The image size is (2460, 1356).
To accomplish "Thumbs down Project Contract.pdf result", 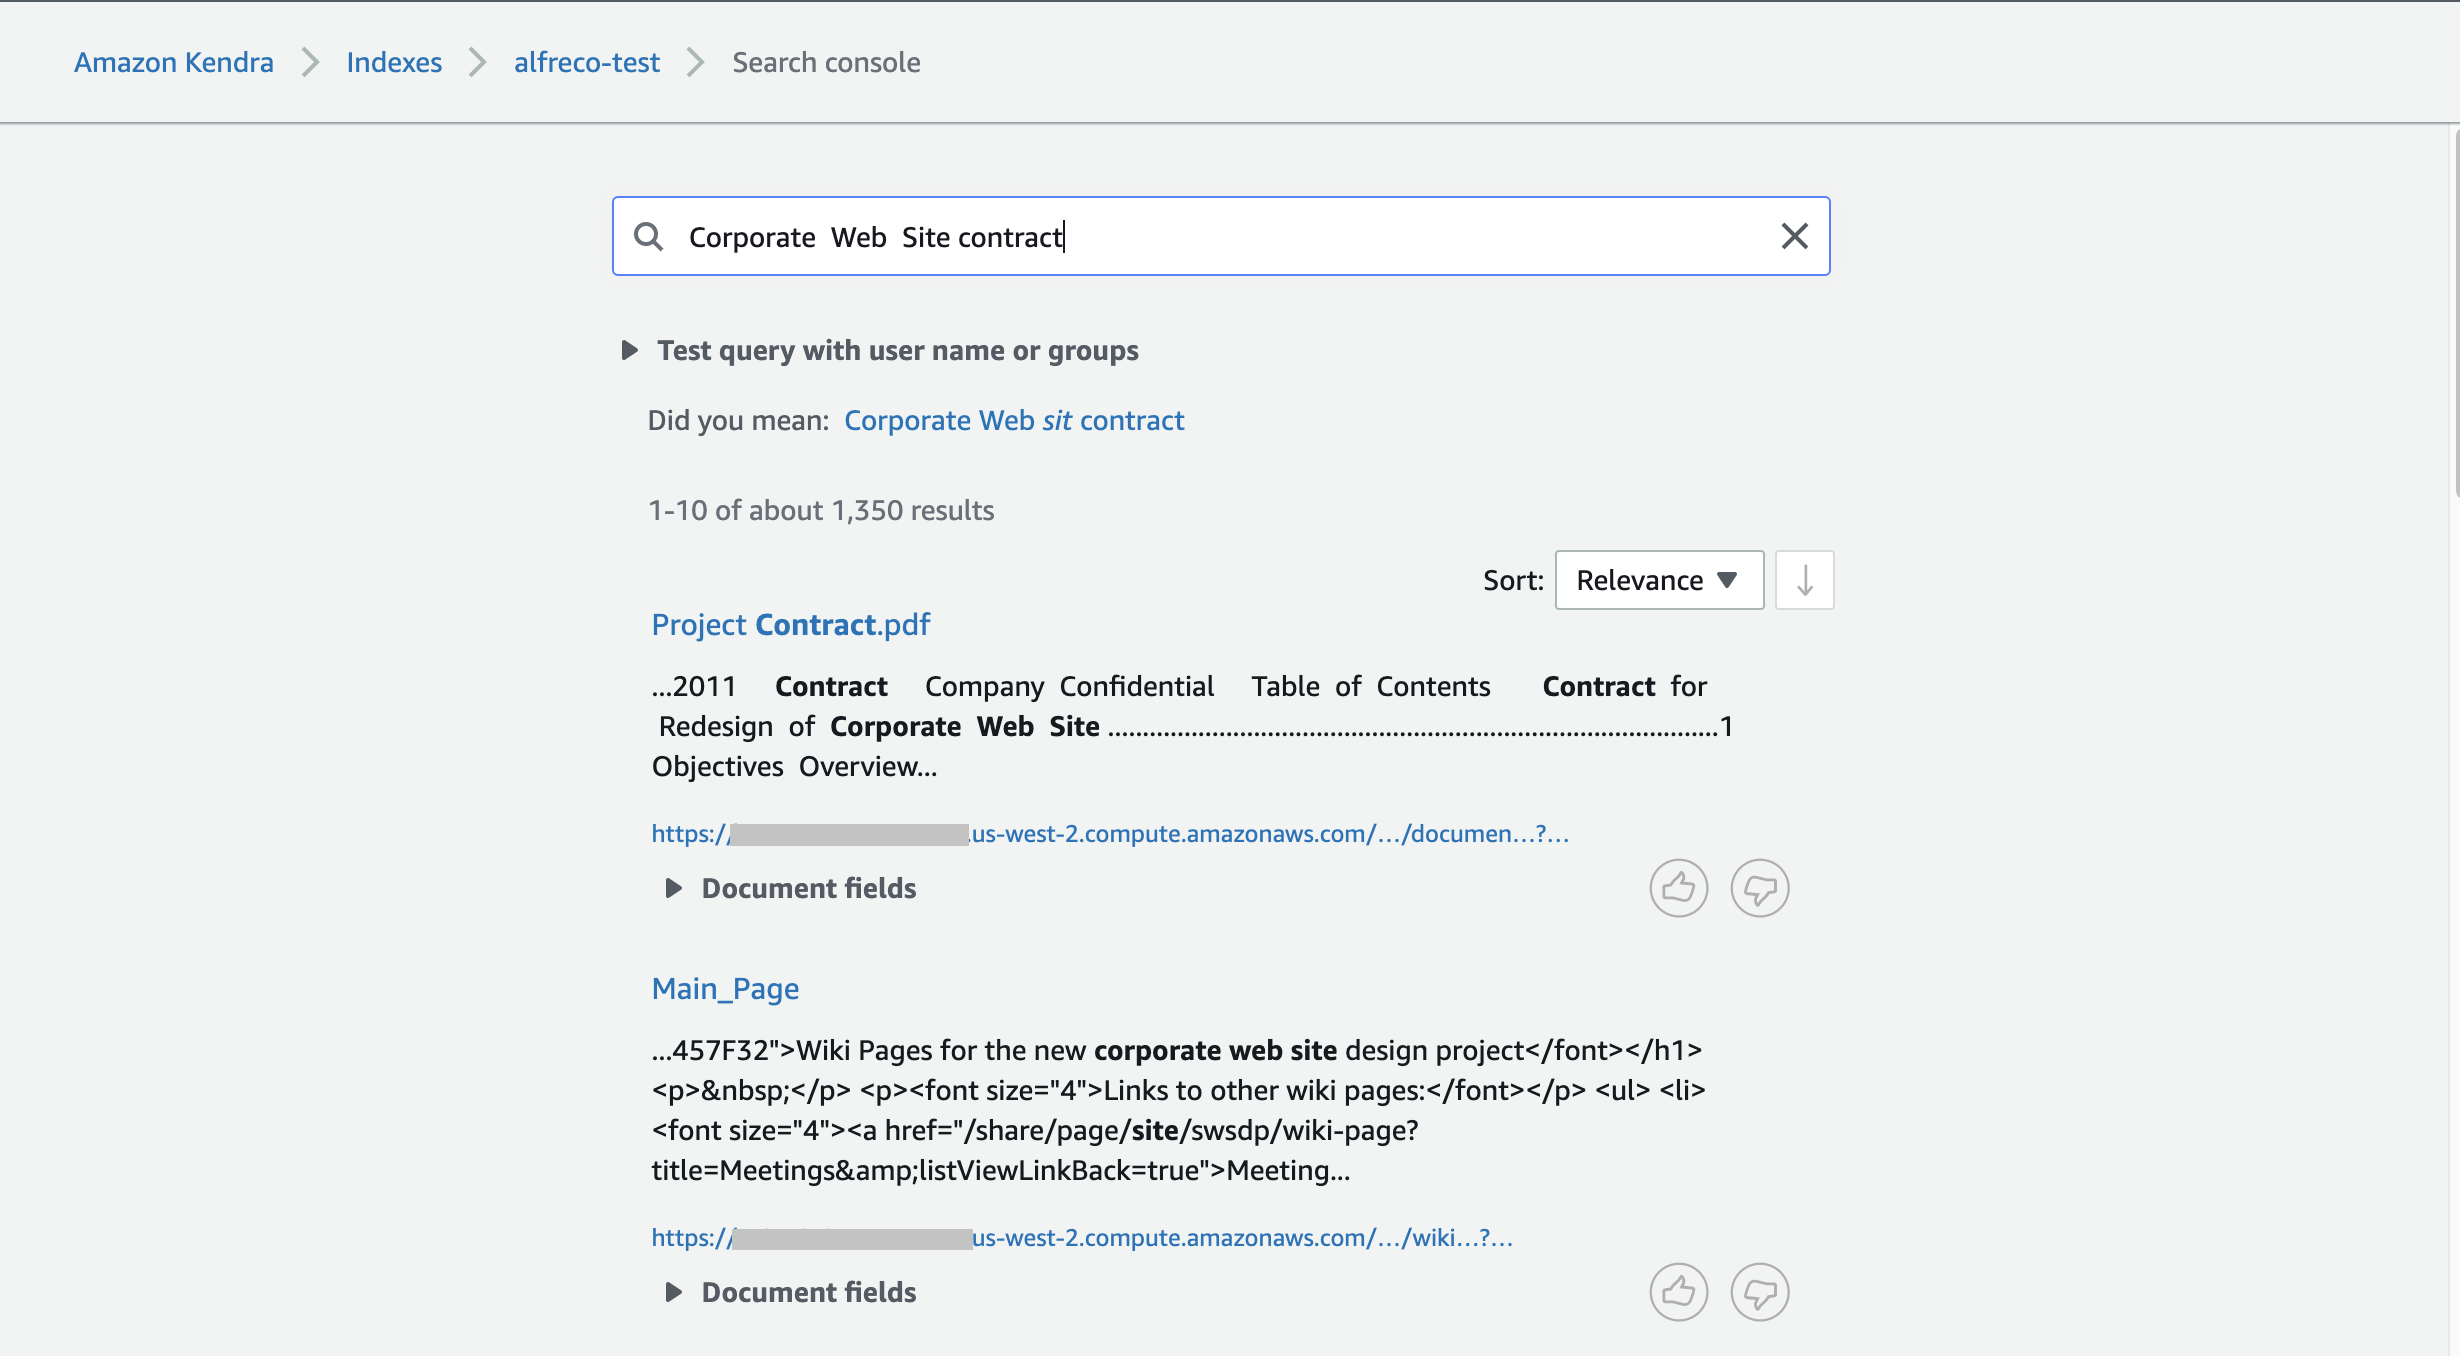I will (1759, 888).
